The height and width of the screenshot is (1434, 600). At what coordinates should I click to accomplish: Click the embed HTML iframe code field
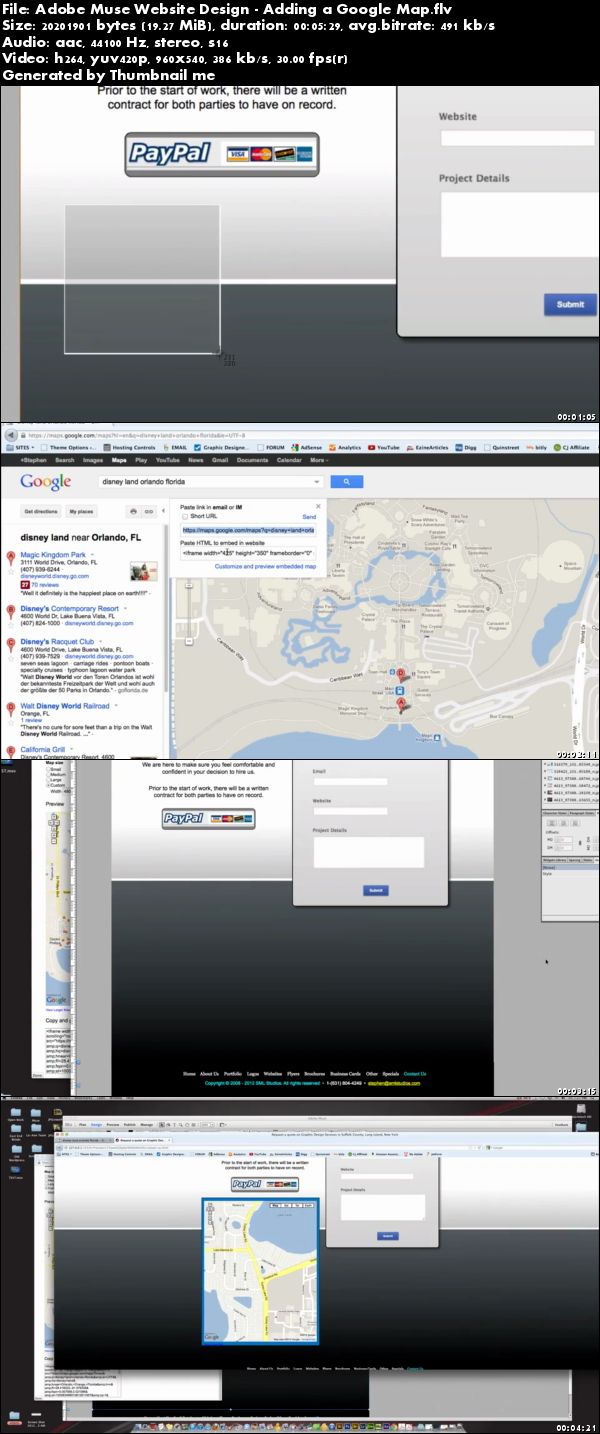pos(248,552)
